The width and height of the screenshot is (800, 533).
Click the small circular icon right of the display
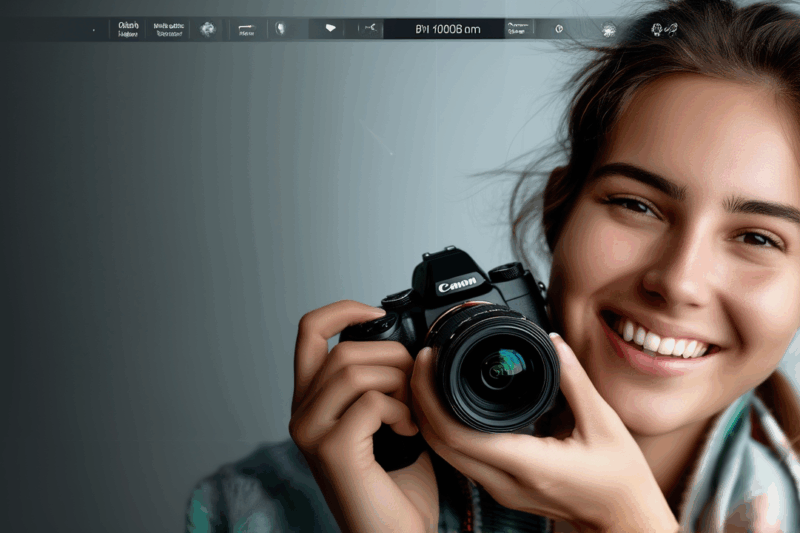pyautogui.click(x=559, y=29)
